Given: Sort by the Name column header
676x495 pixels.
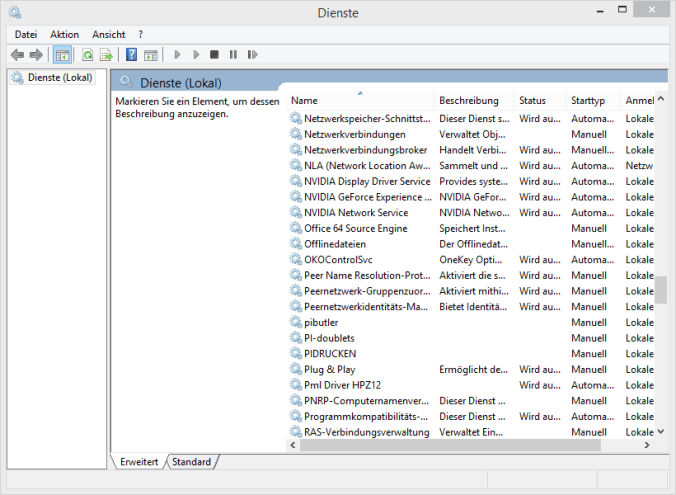Looking at the screenshot, I should [360, 100].
